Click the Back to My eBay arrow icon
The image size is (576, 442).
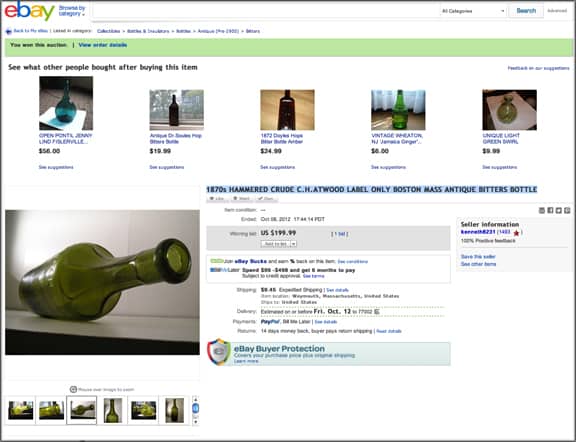8,31
